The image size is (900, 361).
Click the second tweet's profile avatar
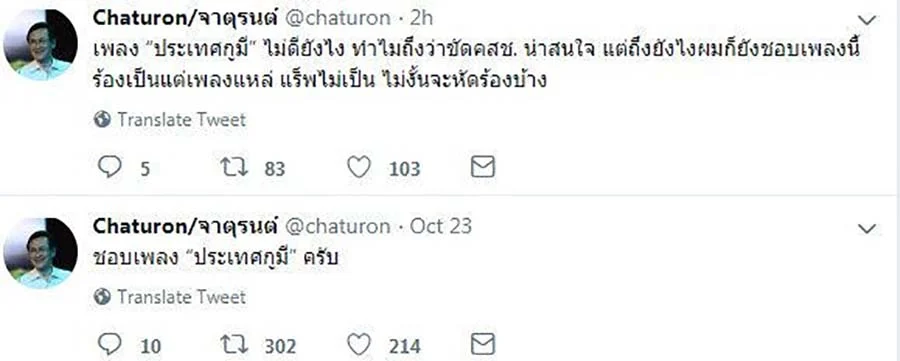point(40,253)
